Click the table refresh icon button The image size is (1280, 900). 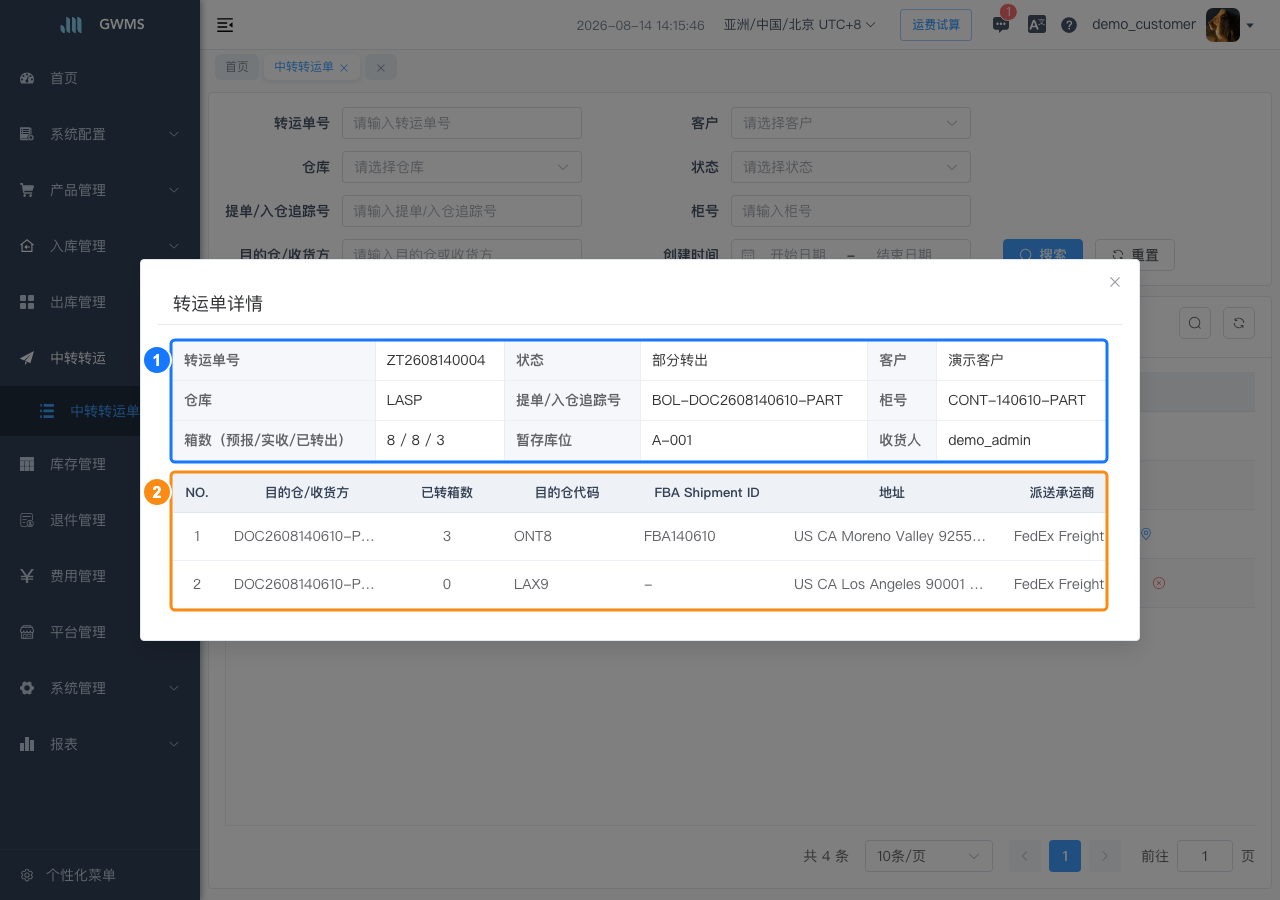(1239, 323)
